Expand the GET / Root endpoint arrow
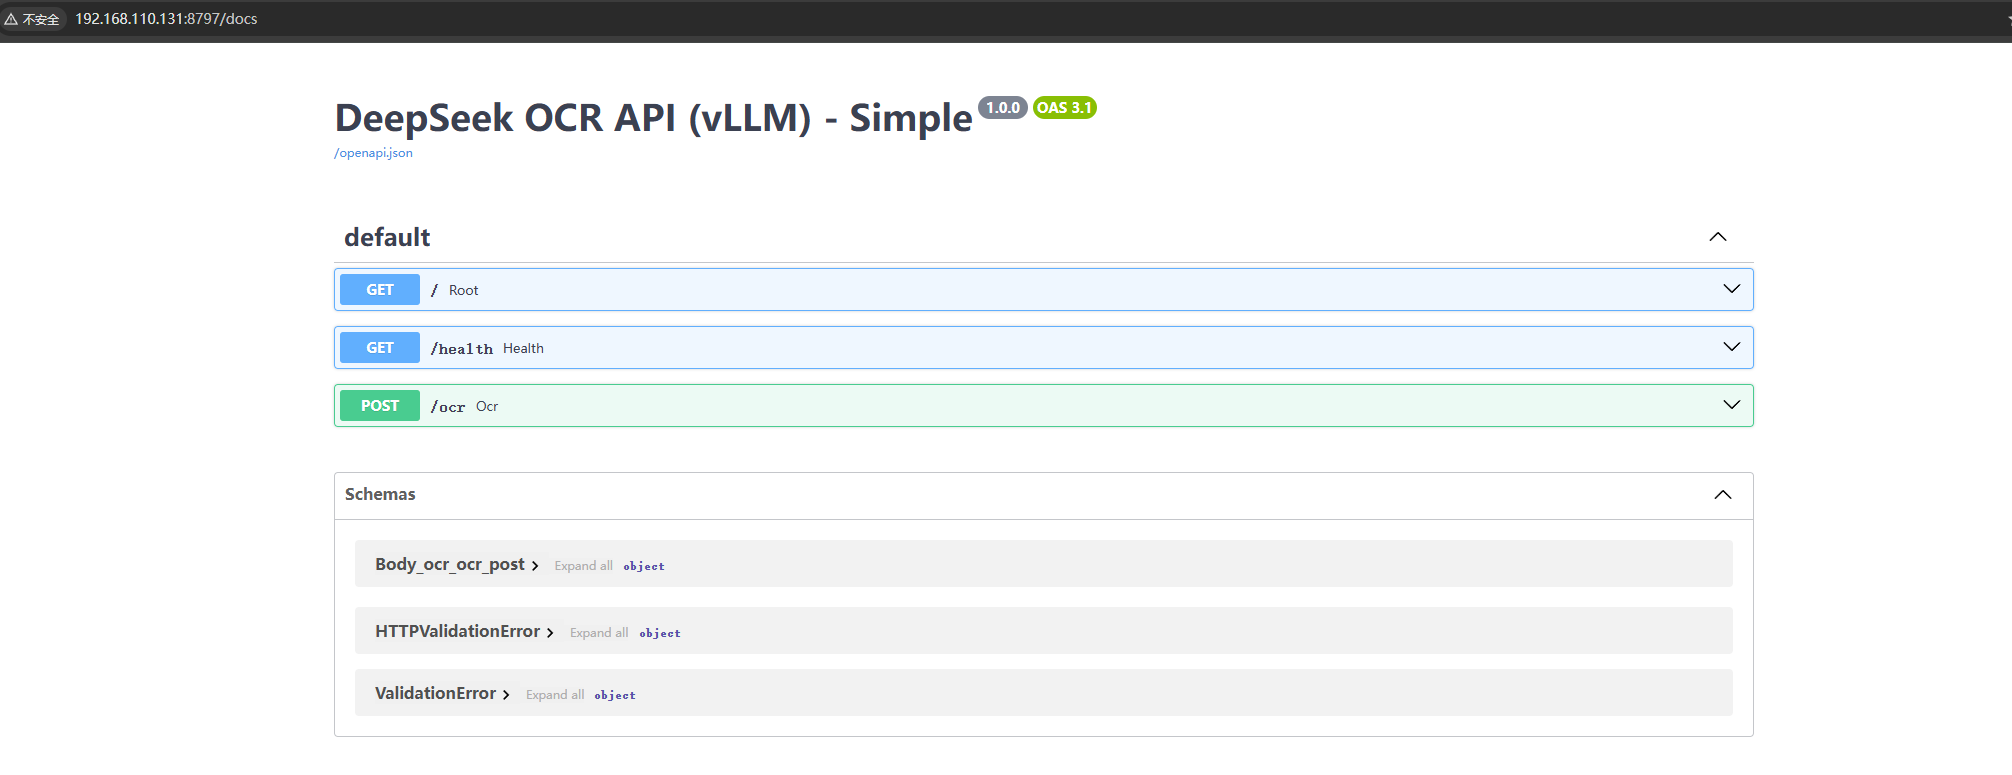 [1732, 289]
